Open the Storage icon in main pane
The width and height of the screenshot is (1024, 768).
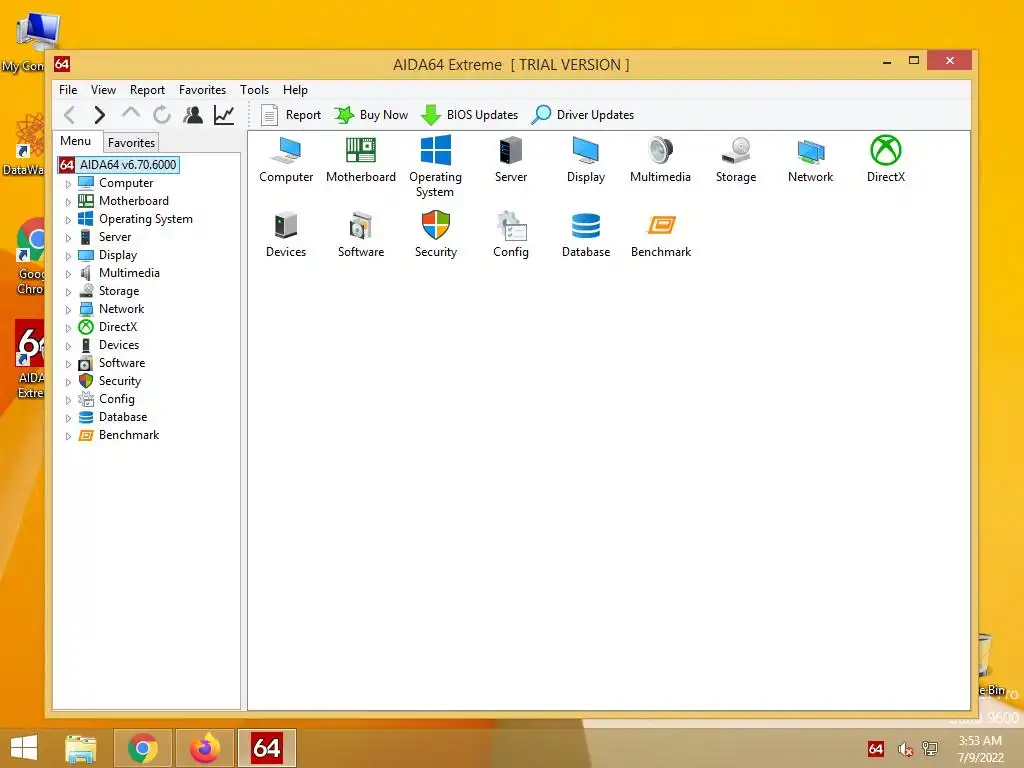click(736, 159)
